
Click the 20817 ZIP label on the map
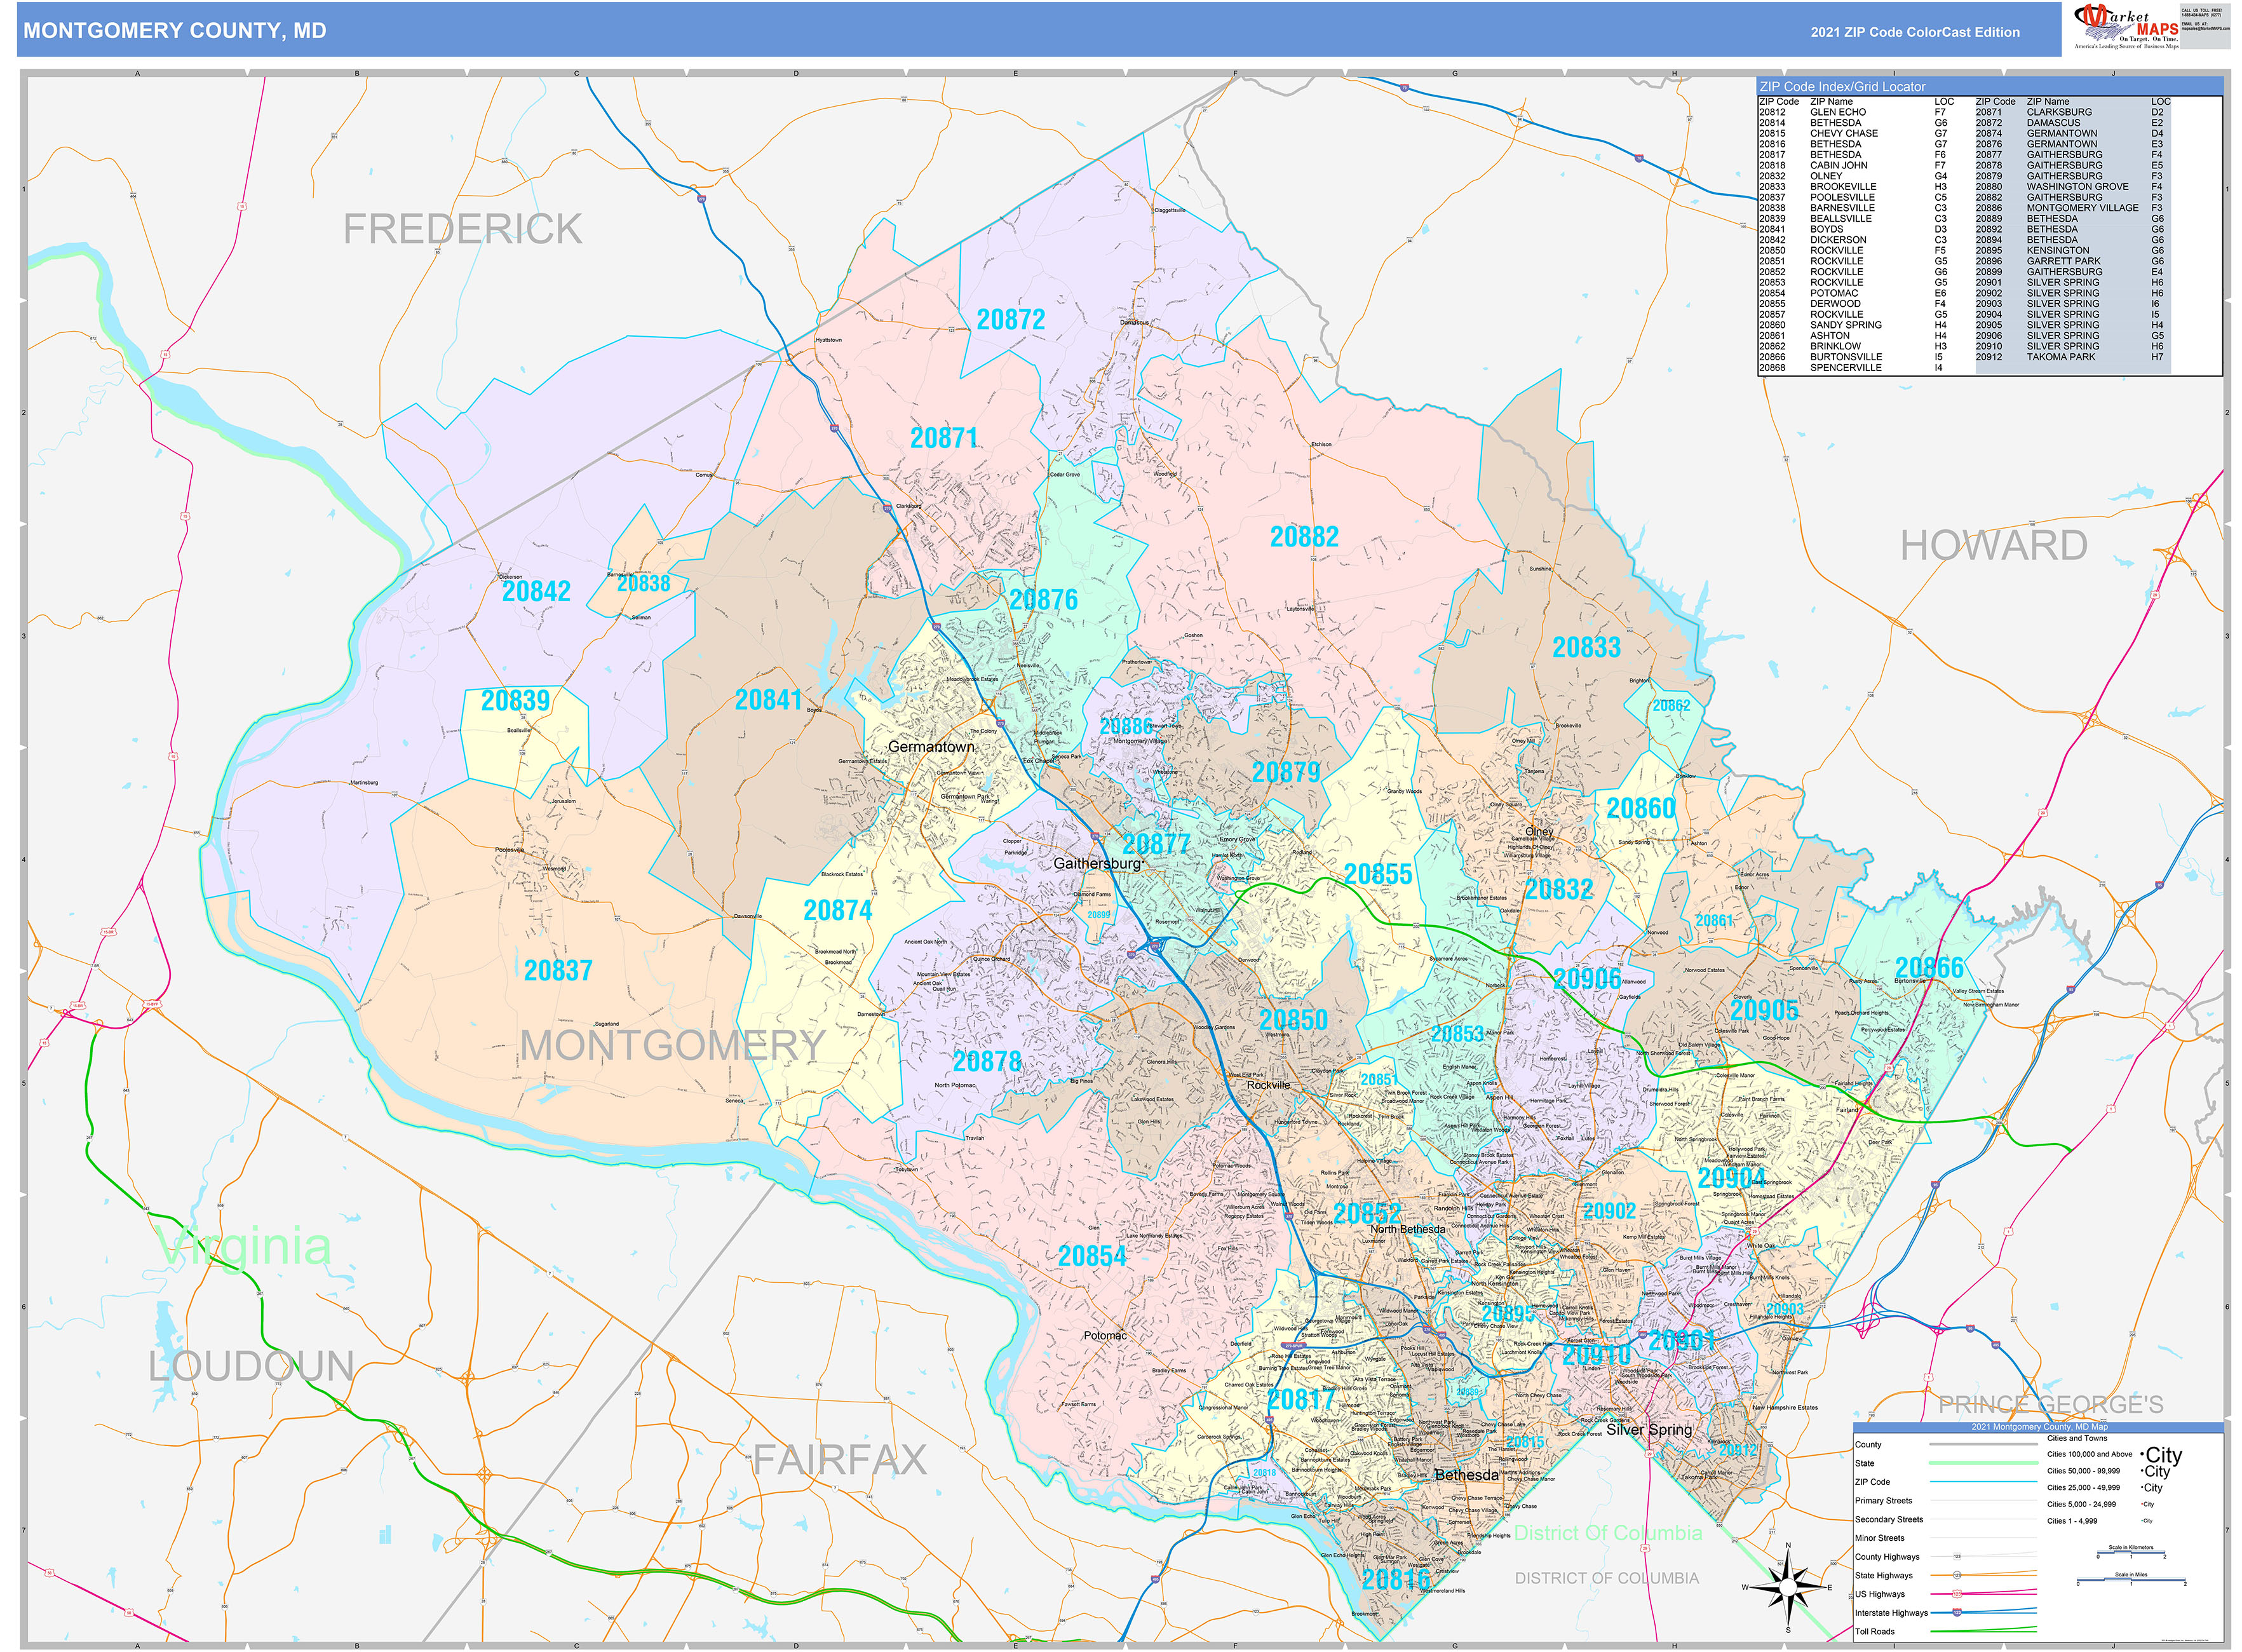1301,1400
